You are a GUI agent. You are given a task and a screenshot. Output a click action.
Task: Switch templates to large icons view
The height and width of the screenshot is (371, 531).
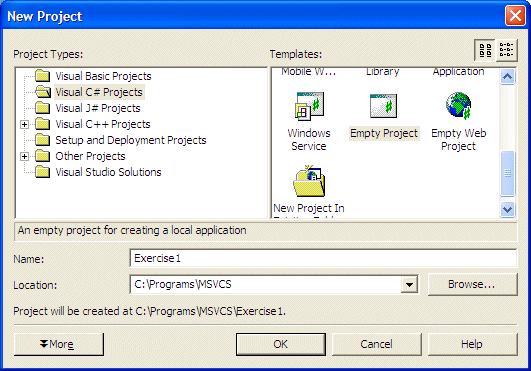[485, 50]
